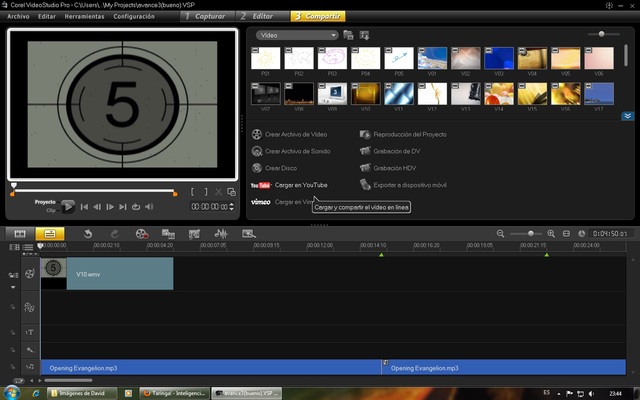640x400 pixels.
Task: Open the Painting Creator icon
Action: (x=194, y=234)
